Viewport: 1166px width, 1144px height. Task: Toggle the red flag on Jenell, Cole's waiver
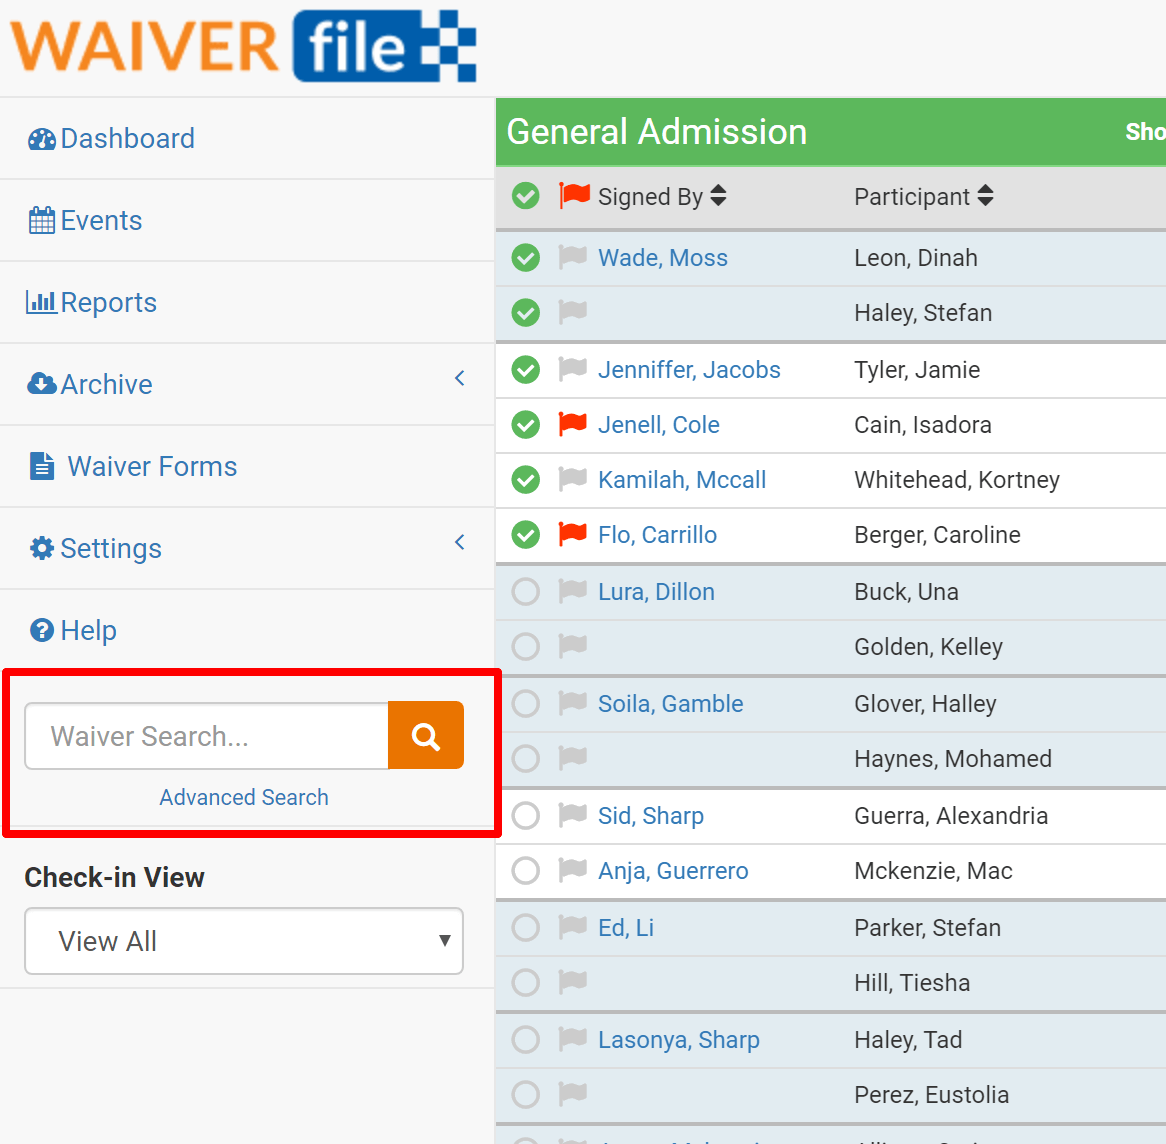[x=572, y=424]
